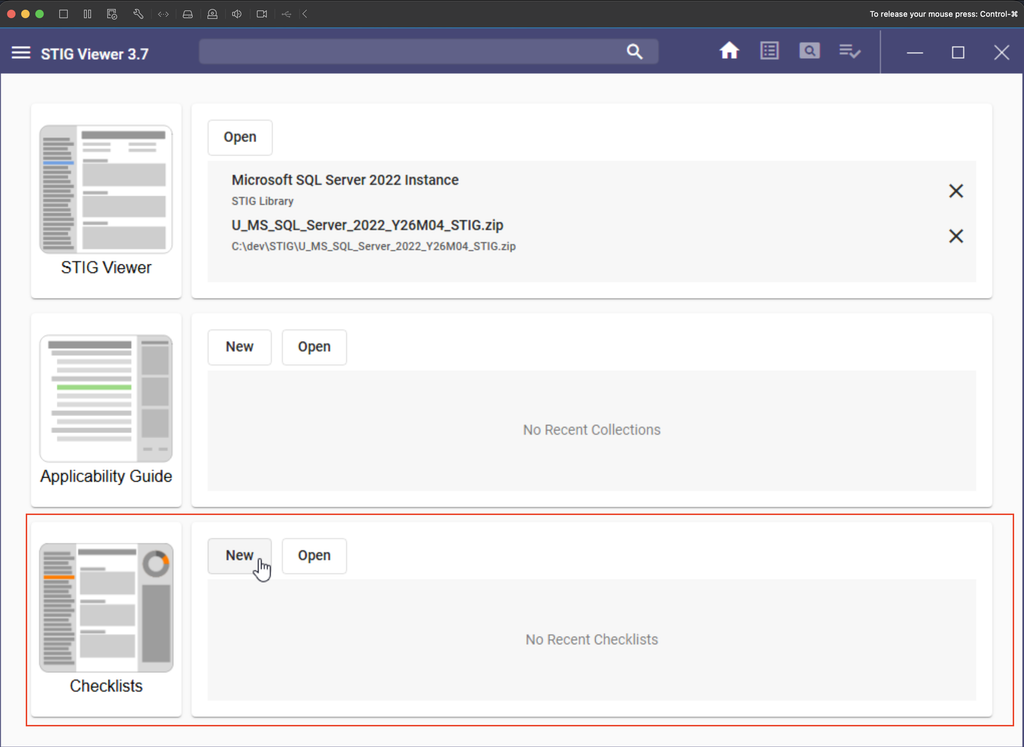Click New in the Applicability Guide section
The height and width of the screenshot is (747, 1024).
240,347
